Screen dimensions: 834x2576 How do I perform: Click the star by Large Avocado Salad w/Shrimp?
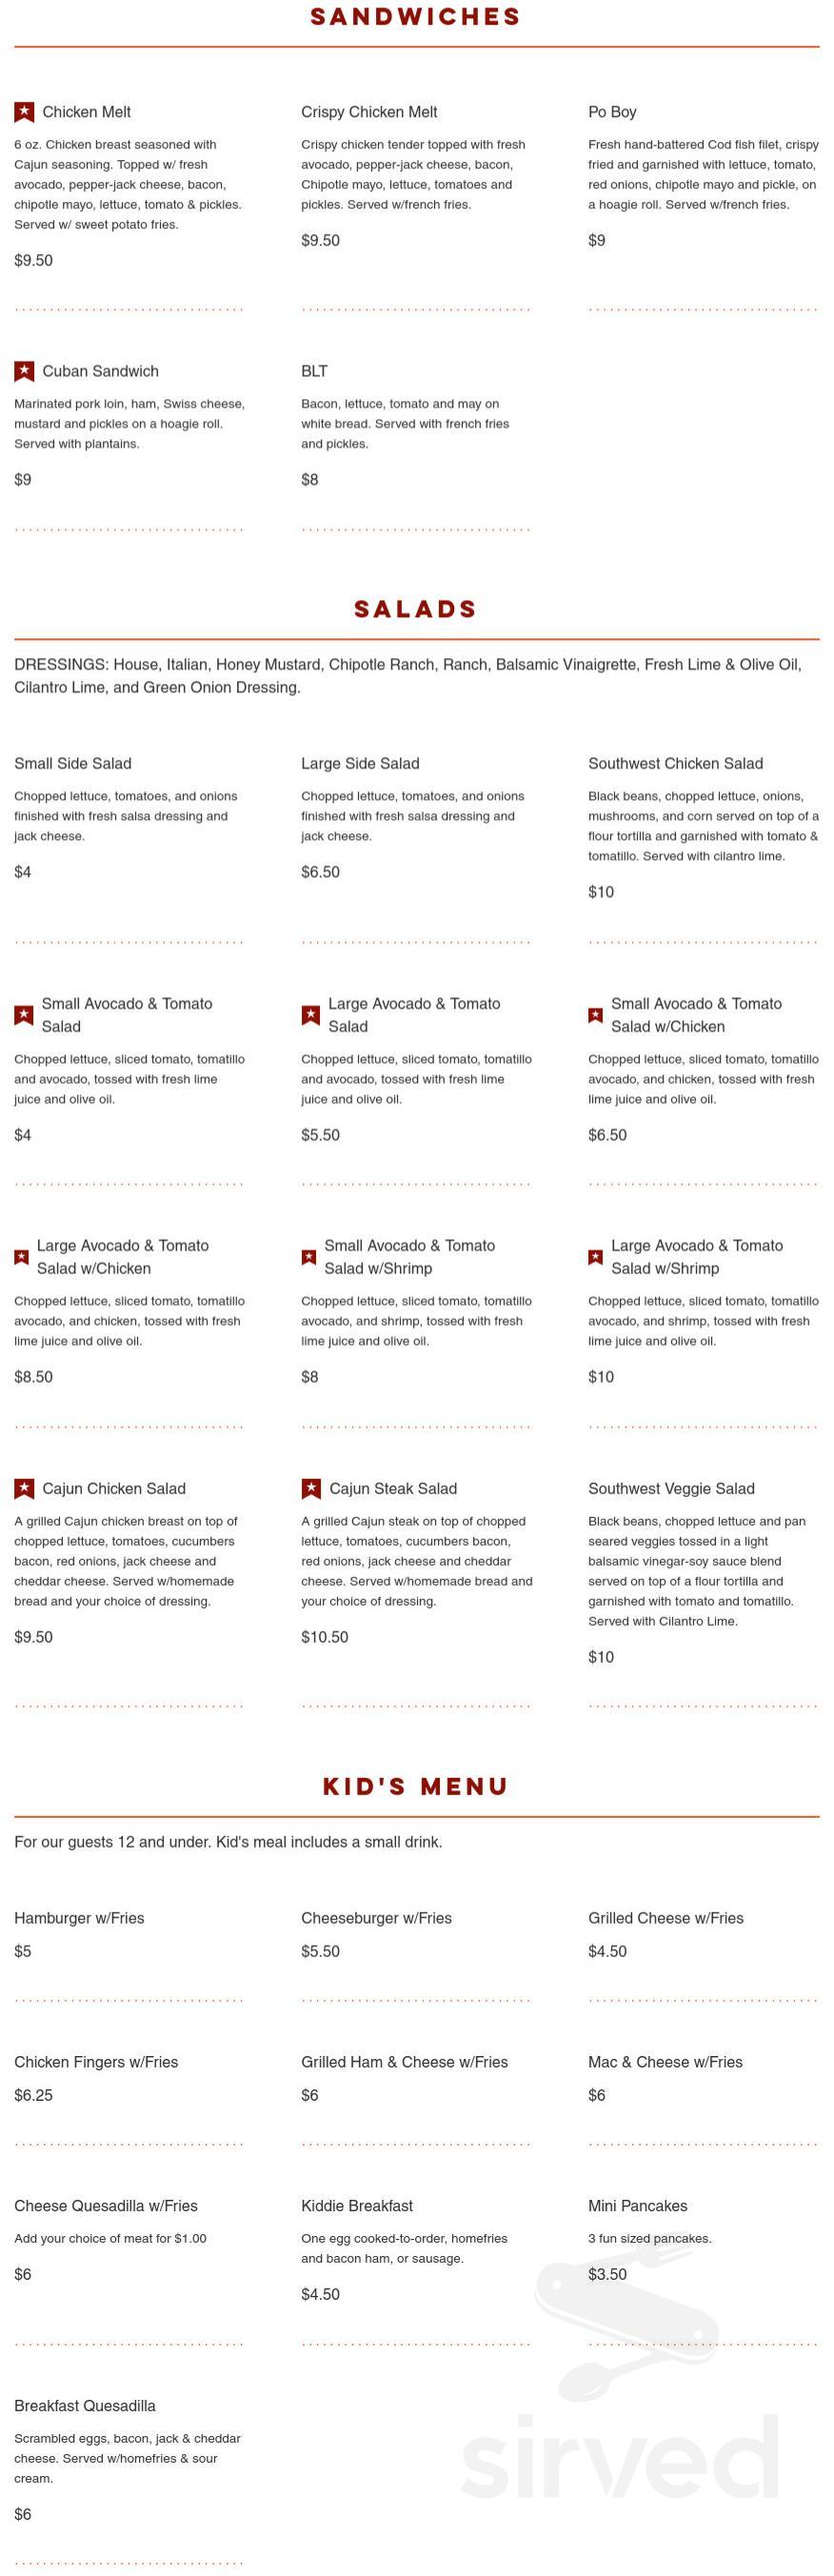(x=596, y=1257)
